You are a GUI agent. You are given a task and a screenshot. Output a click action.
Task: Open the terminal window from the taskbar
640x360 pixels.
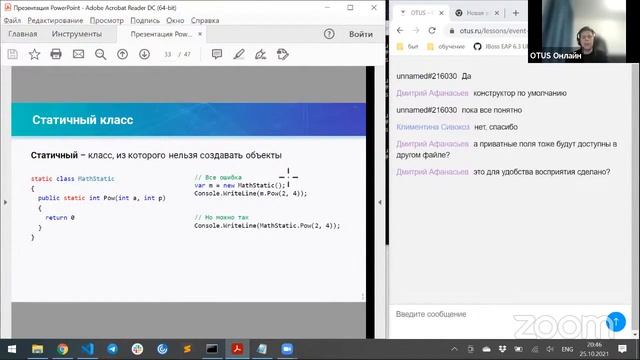[x=212, y=349]
